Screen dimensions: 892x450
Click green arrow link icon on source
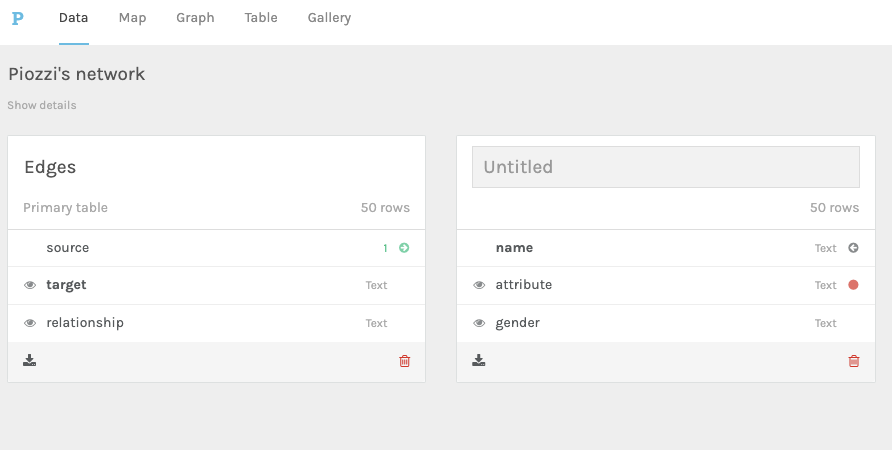(x=404, y=247)
